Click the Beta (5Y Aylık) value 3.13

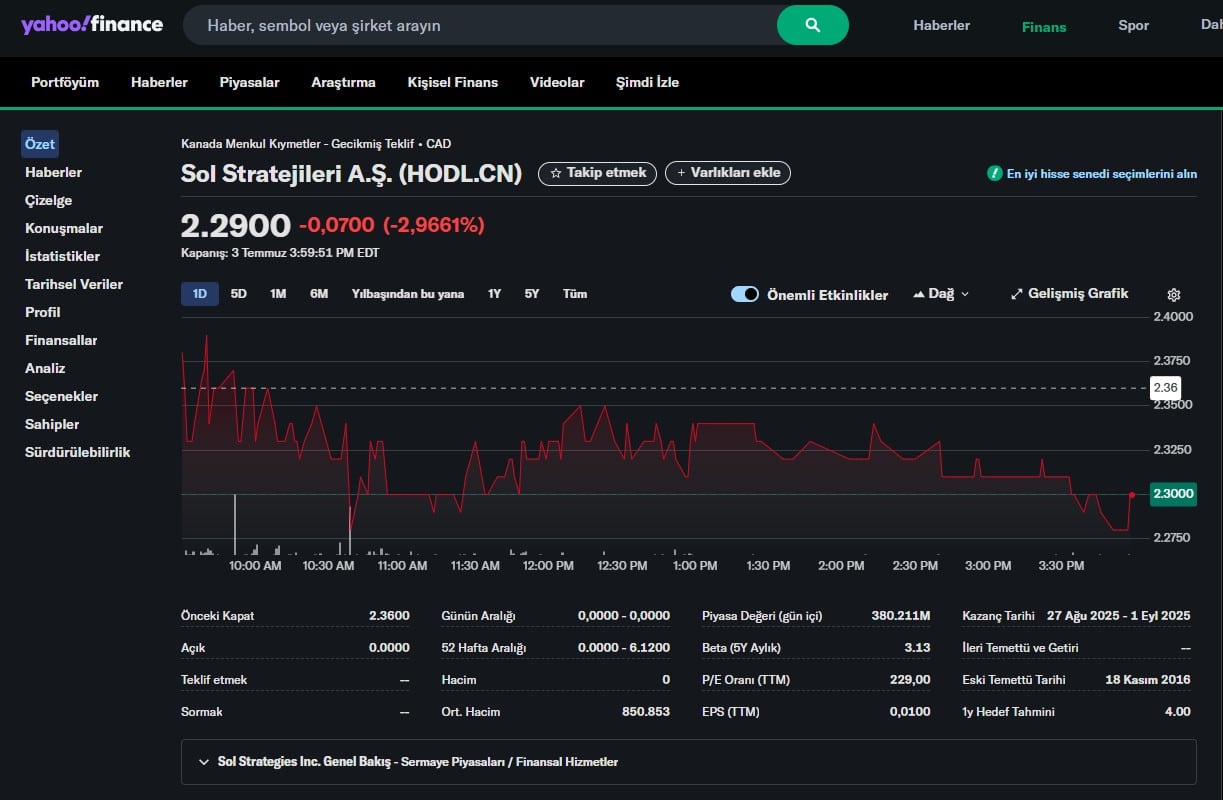[917, 648]
